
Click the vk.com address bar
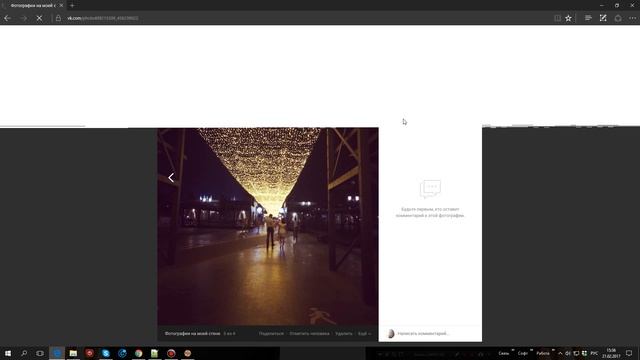[302, 18]
